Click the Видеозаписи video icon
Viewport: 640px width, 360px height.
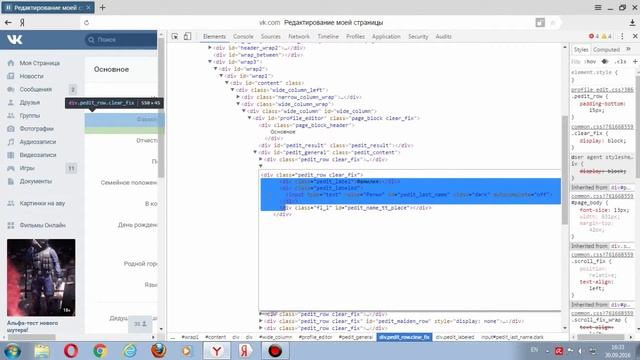pyautogui.click(x=11, y=155)
